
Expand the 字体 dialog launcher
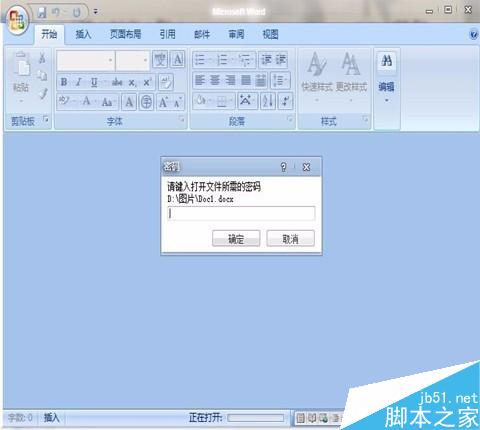click(x=182, y=119)
